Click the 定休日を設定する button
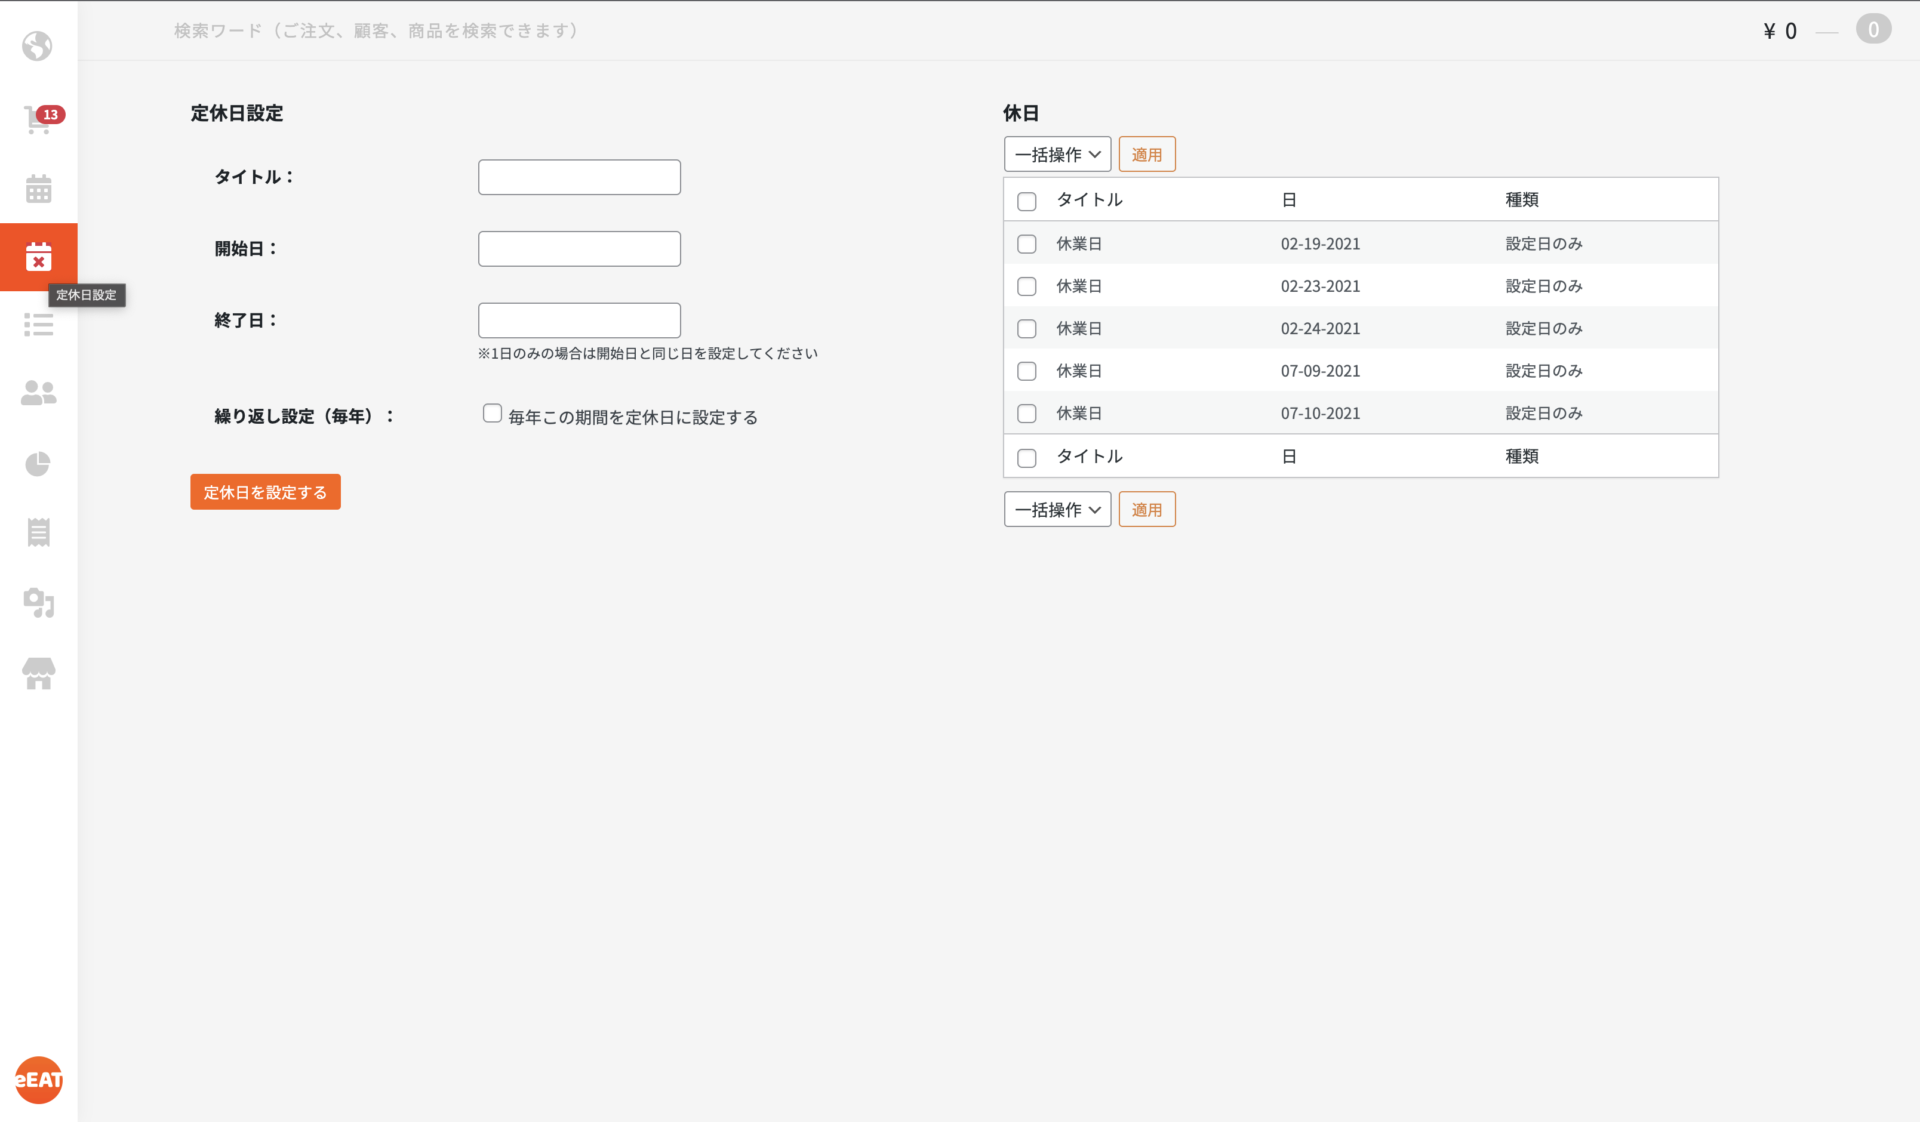1920x1122 pixels. [265, 492]
